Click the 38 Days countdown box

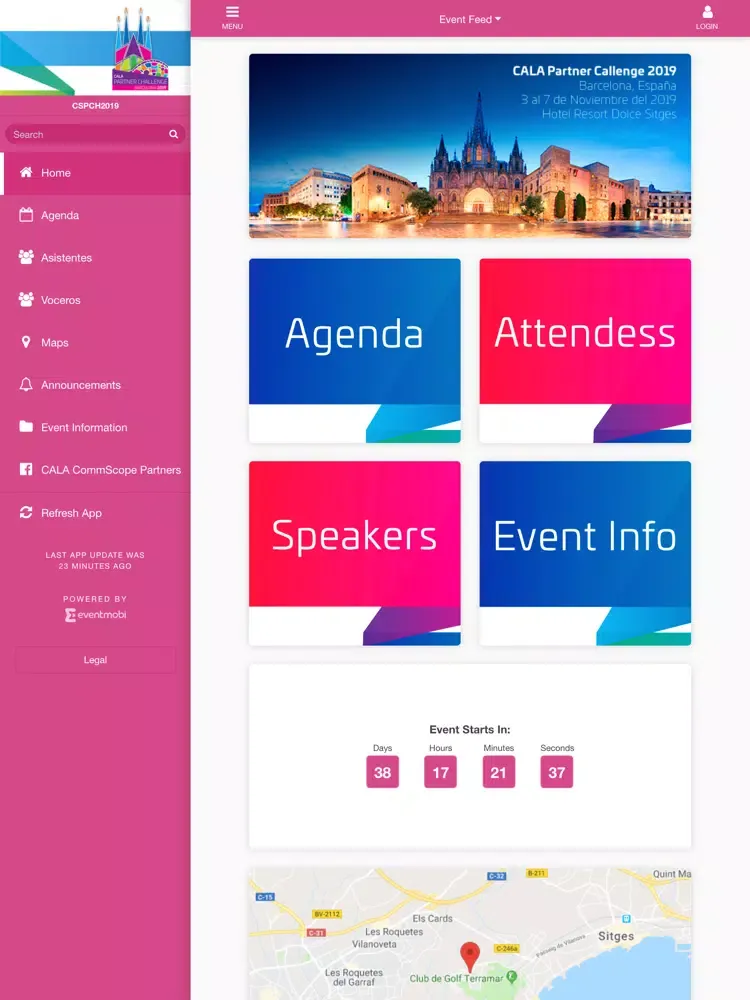click(x=383, y=772)
